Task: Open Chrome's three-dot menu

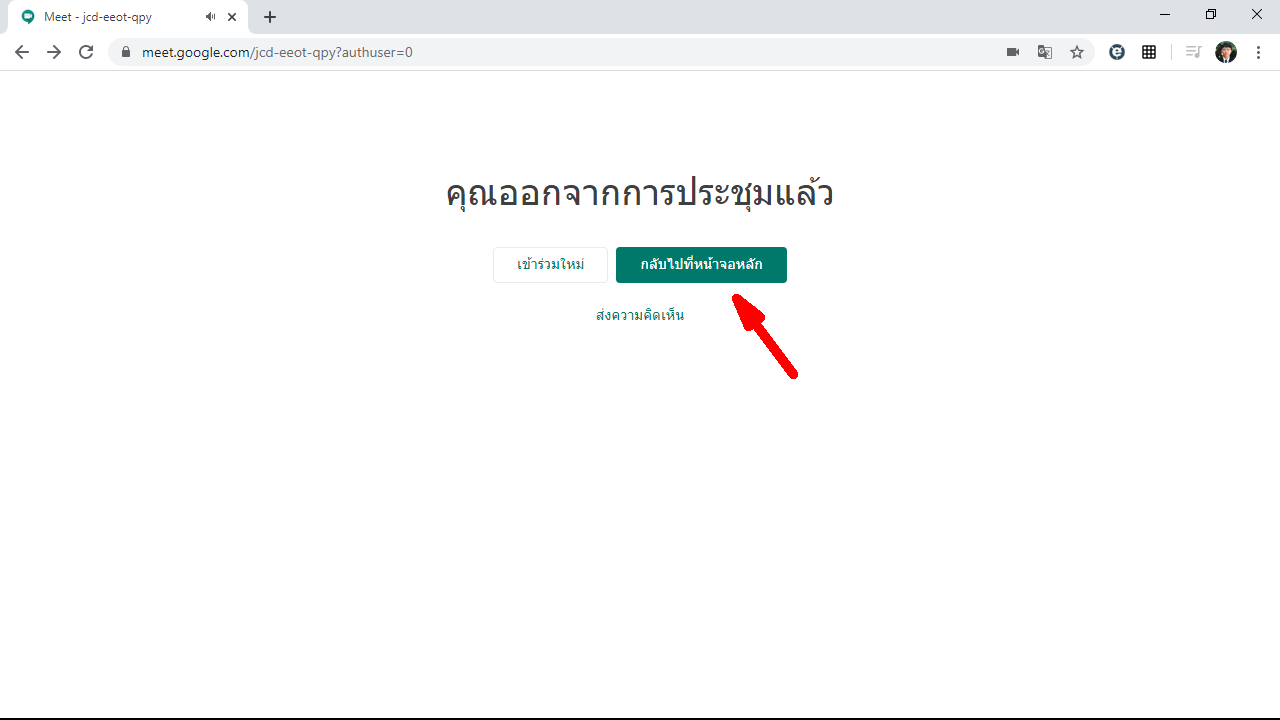Action: [1258, 52]
